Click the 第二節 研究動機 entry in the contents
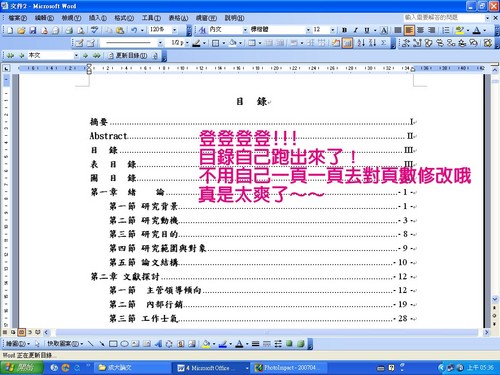The height and width of the screenshot is (375, 500). coord(263,220)
